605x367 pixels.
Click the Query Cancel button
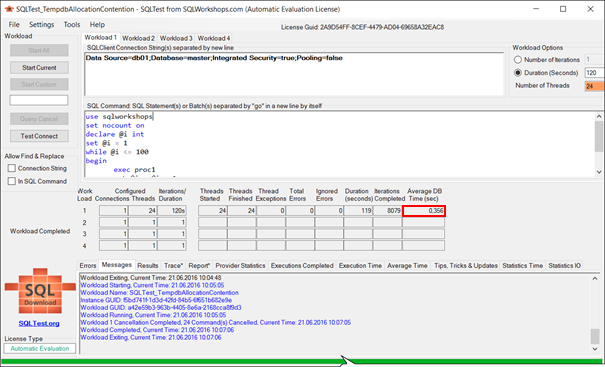39,119
